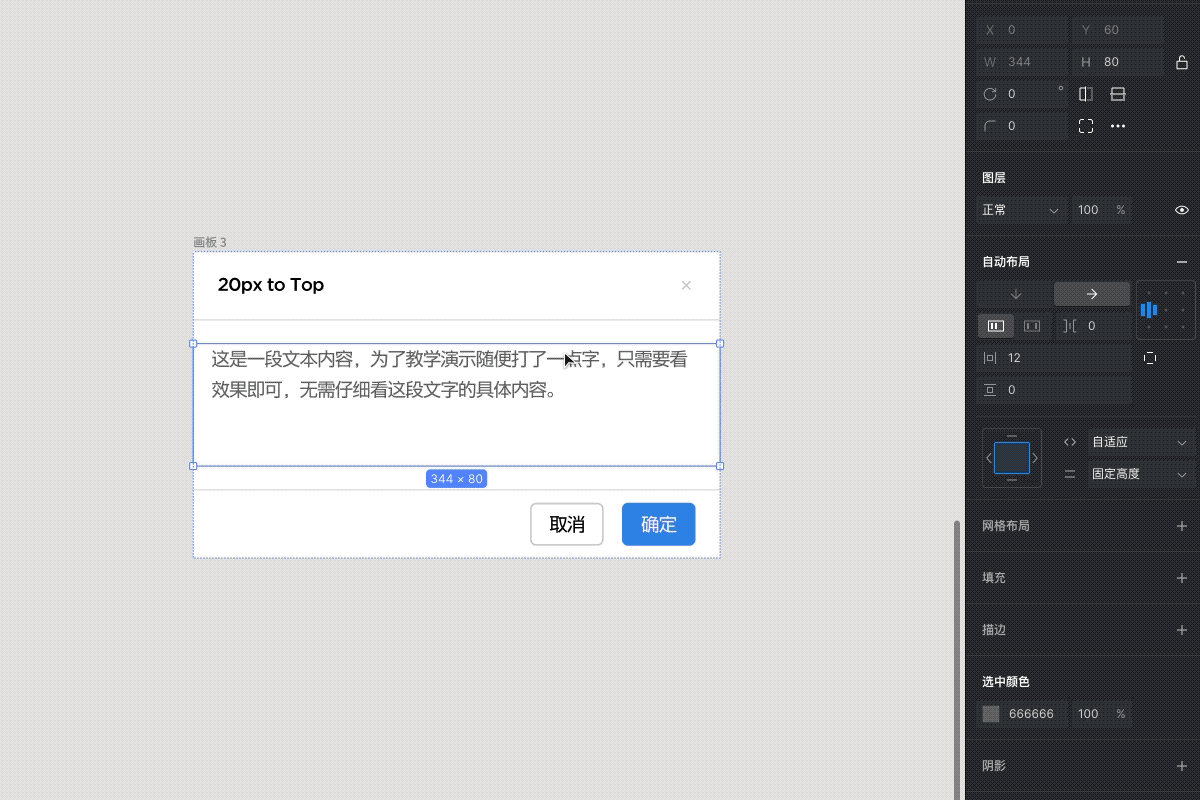Click the flip vertical icon
The height and width of the screenshot is (800, 1200).
1118,94
